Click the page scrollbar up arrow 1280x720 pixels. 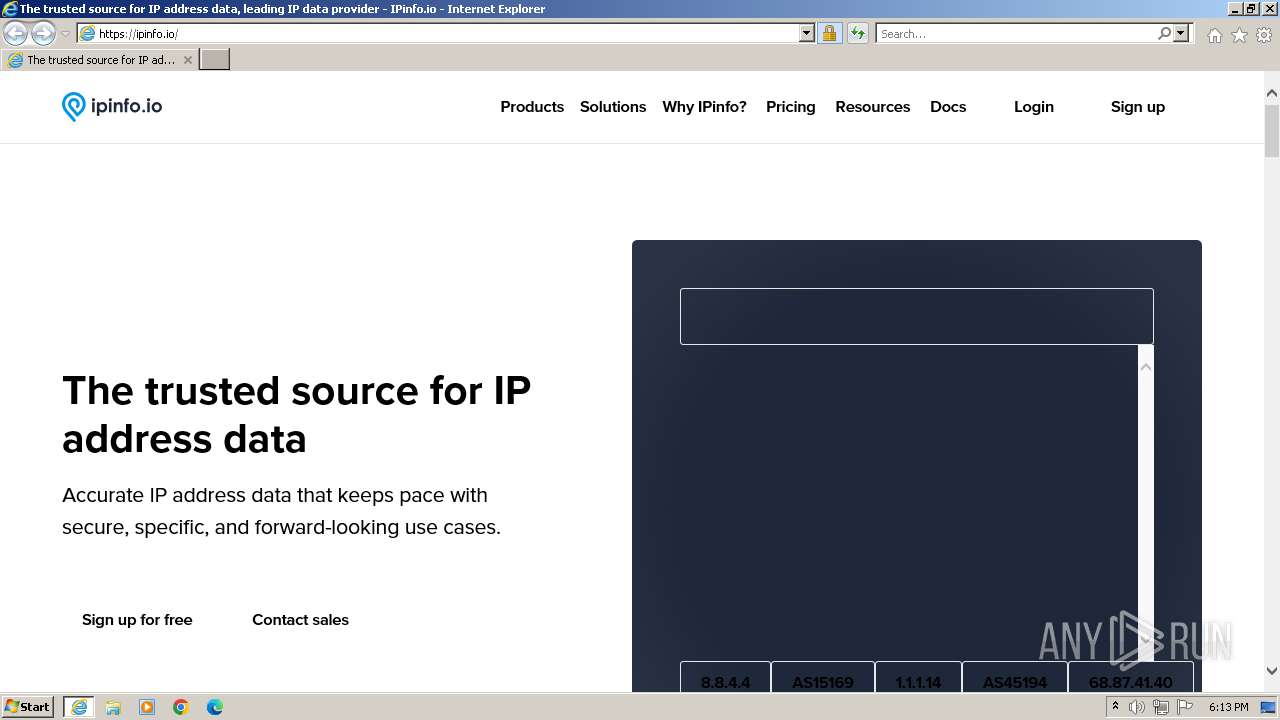1272,93
